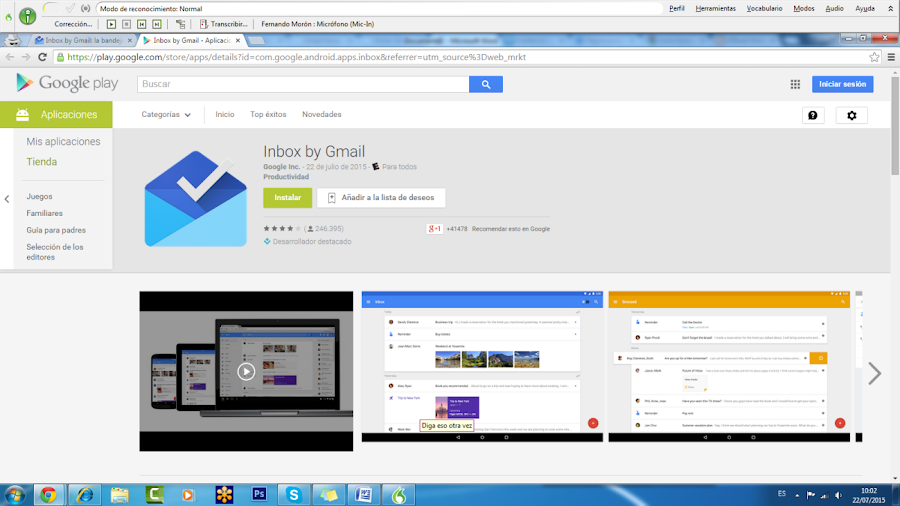Click the Productividad category link
Image resolution: width=900 pixels, height=506 pixels.
(x=286, y=177)
